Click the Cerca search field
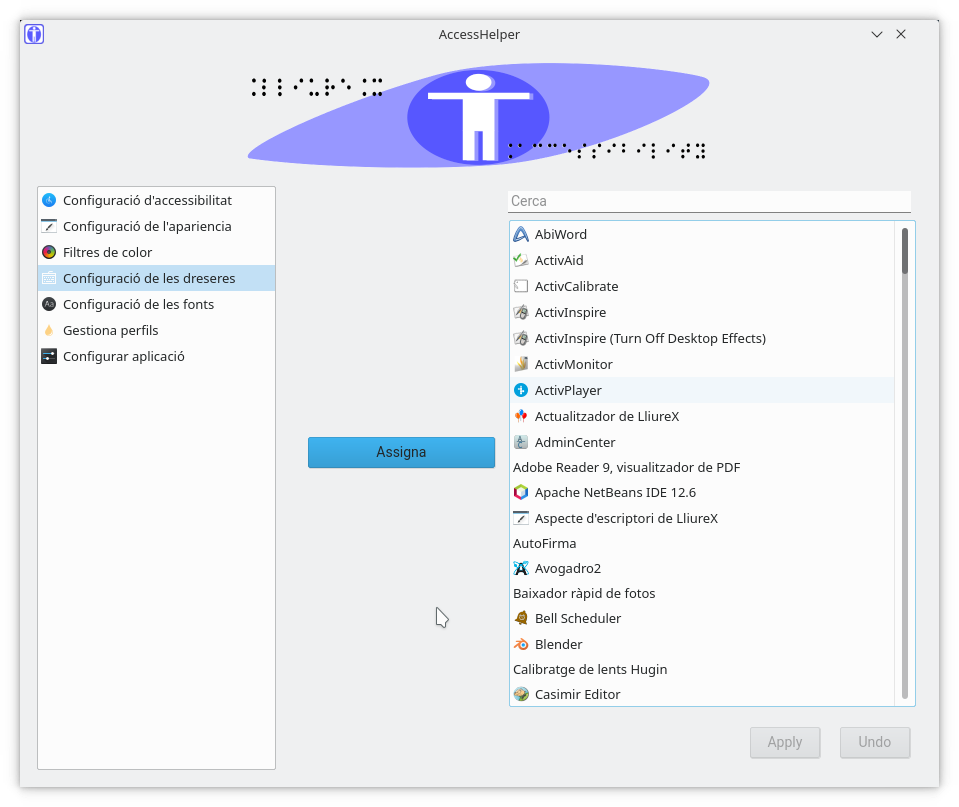Screen dimensions: 959x807 [709, 201]
